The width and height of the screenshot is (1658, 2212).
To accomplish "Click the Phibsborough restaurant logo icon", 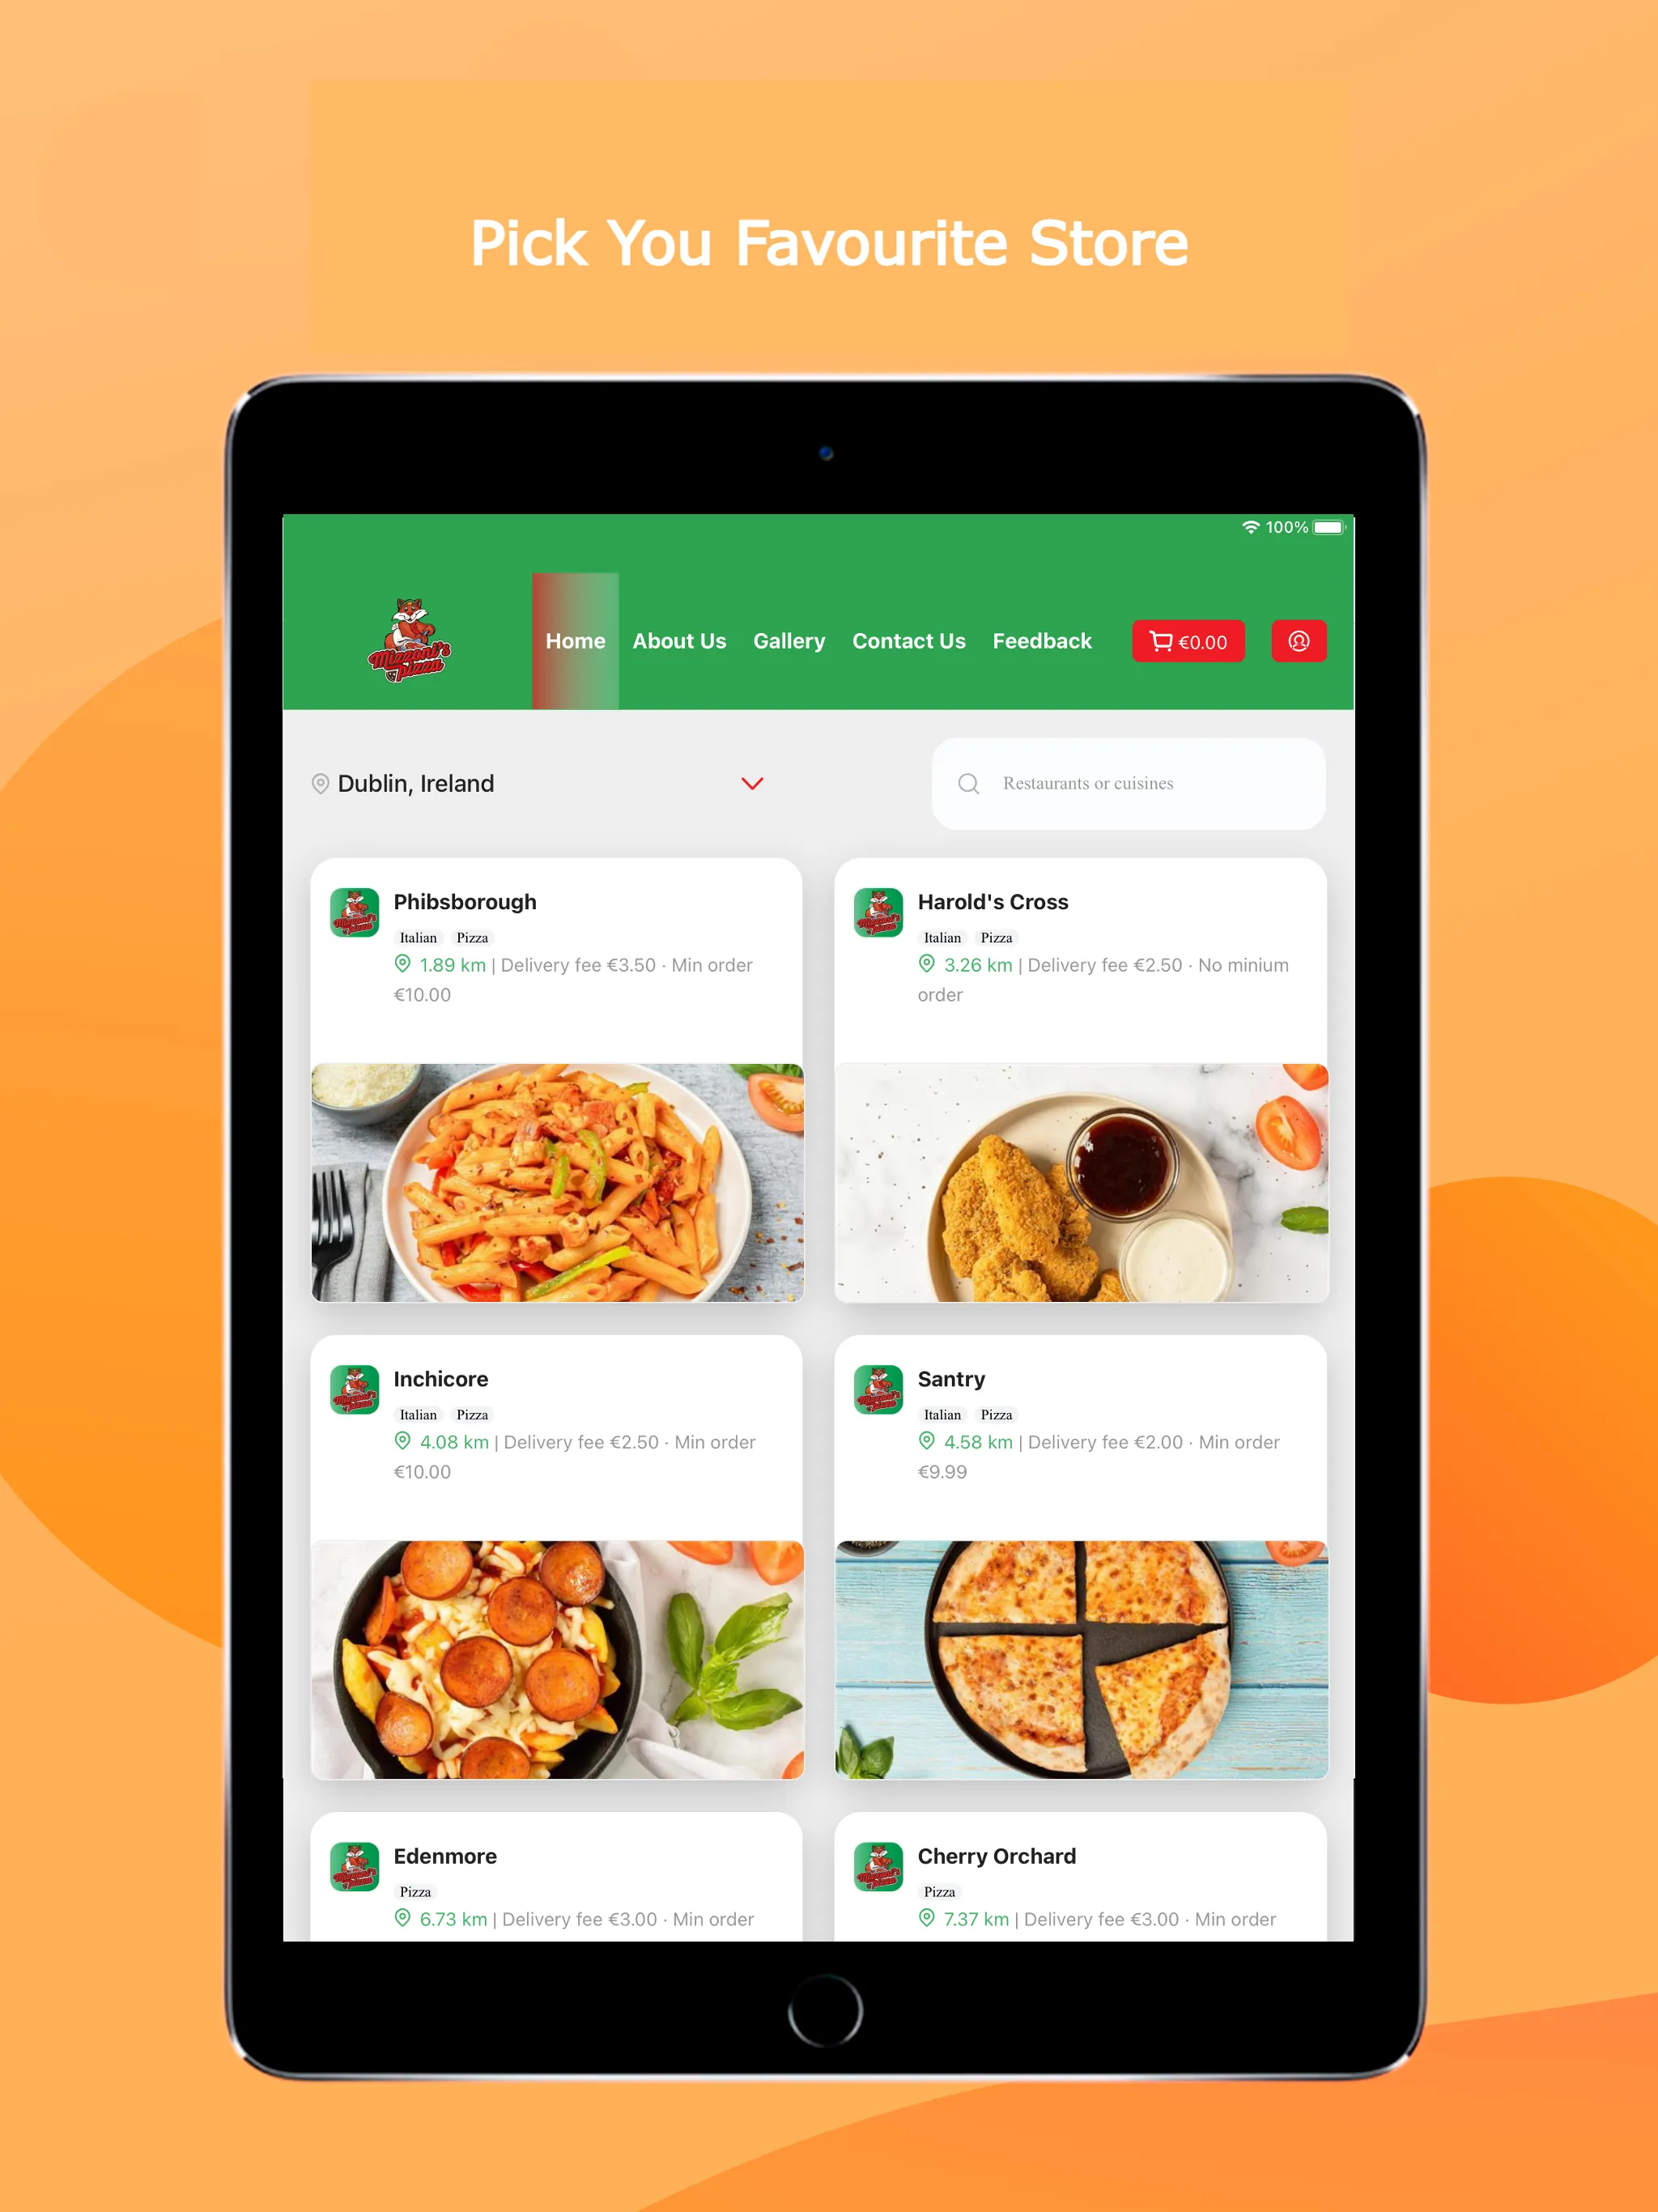I will tap(355, 911).
